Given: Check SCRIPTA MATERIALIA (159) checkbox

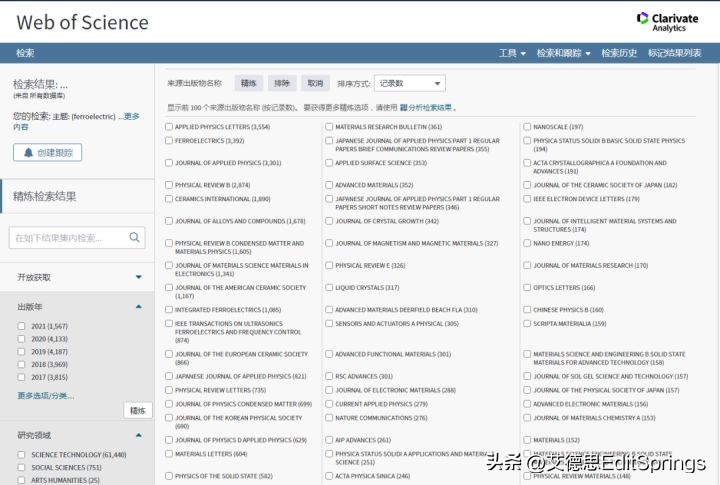Looking at the screenshot, I should [x=527, y=323].
